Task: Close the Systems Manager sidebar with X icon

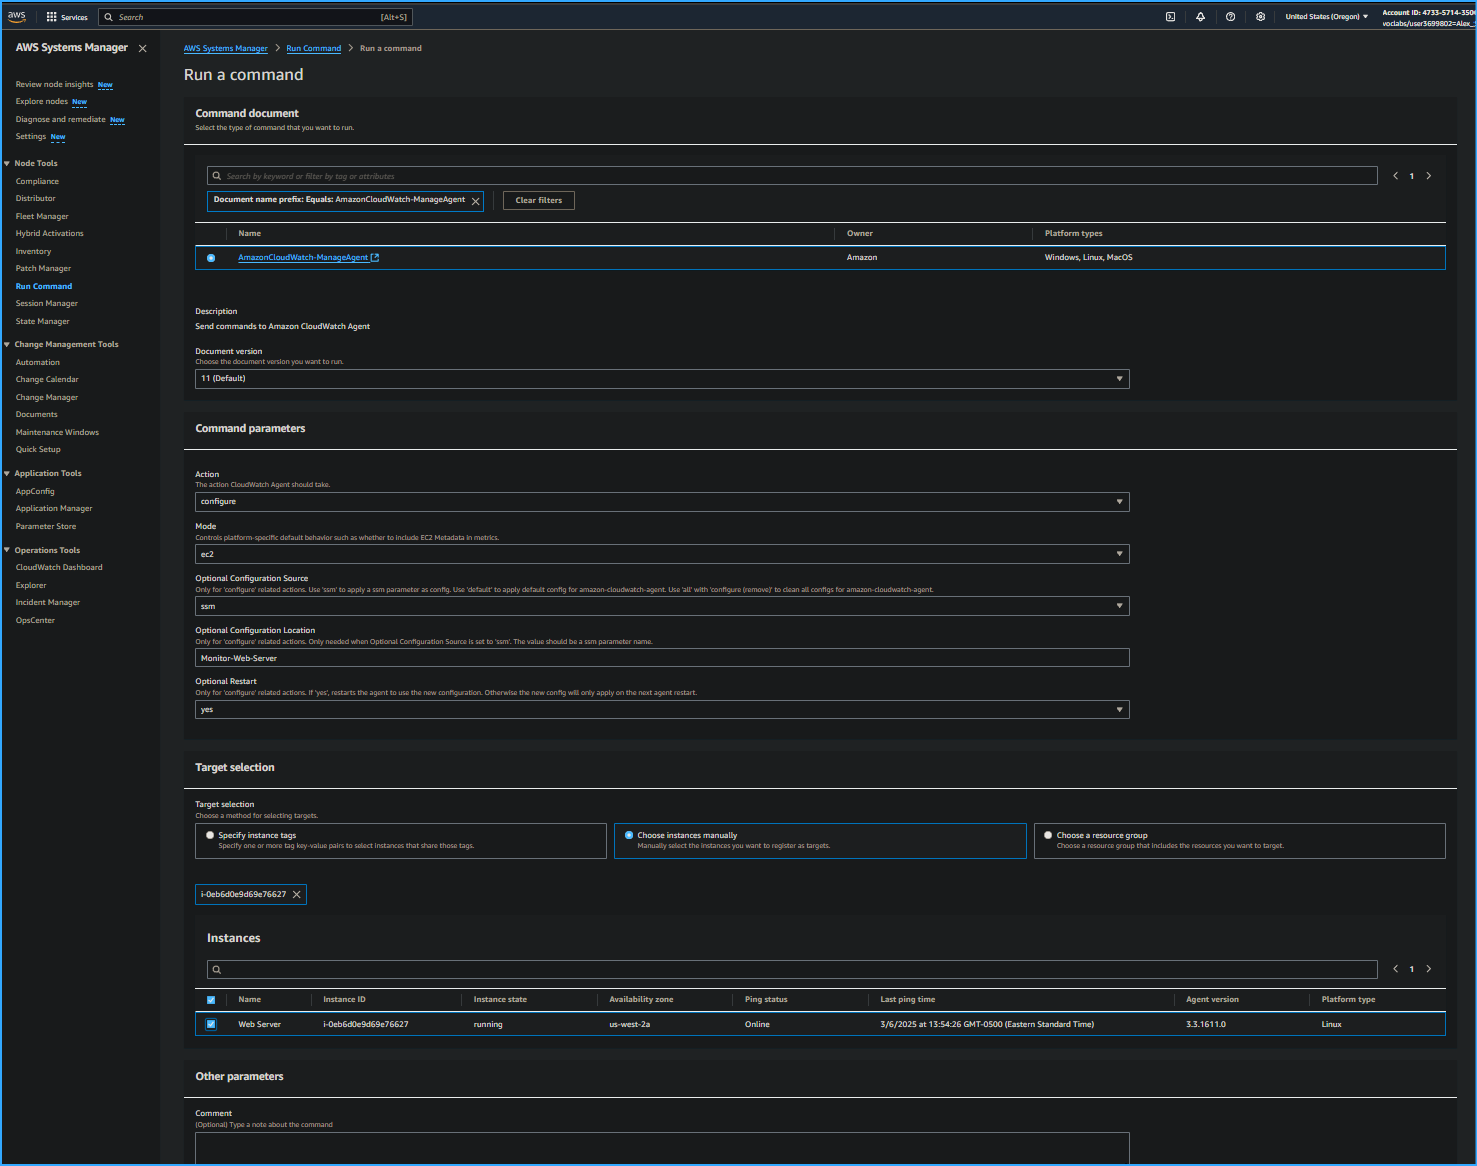Action: click(142, 47)
